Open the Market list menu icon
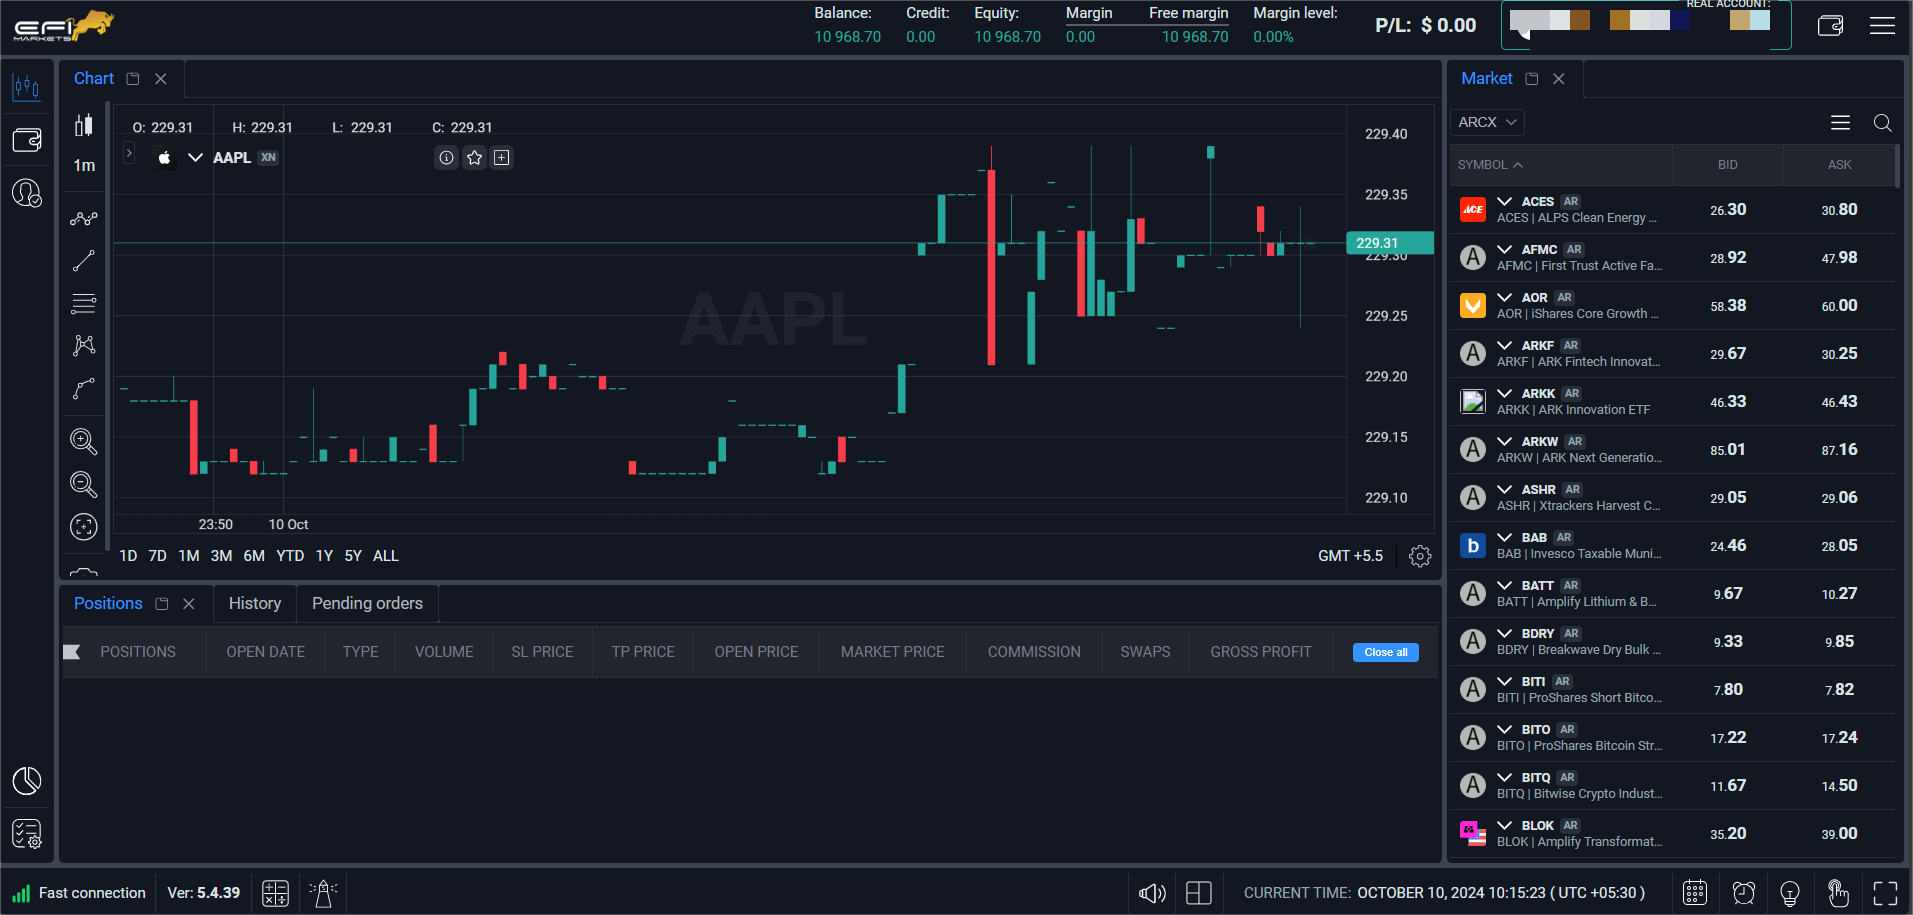The image size is (1913, 915). tap(1840, 122)
